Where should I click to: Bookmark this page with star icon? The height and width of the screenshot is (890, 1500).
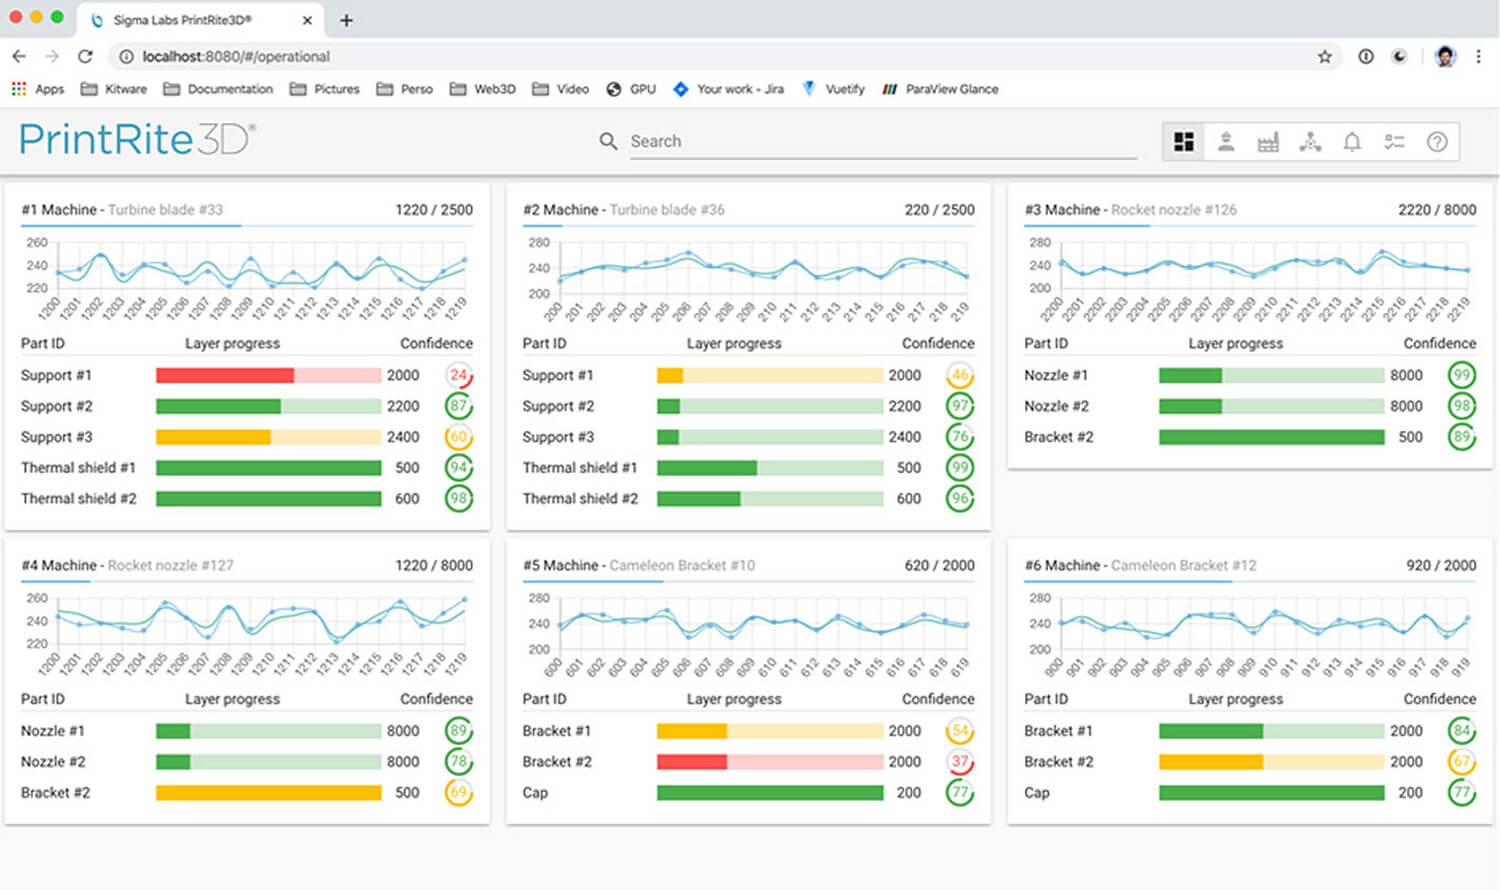click(1325, 57)
